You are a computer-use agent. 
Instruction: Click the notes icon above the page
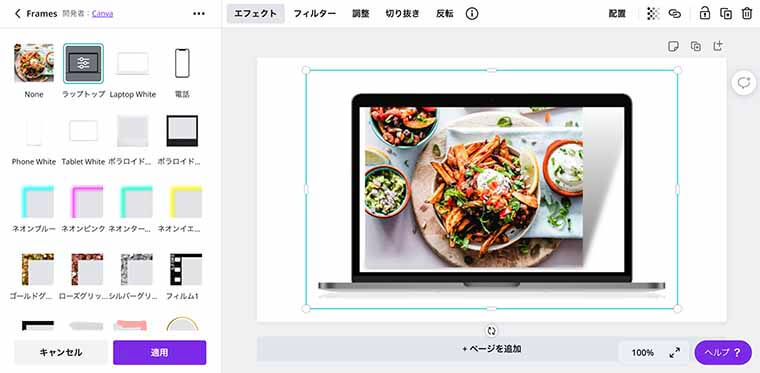point(673,46)
